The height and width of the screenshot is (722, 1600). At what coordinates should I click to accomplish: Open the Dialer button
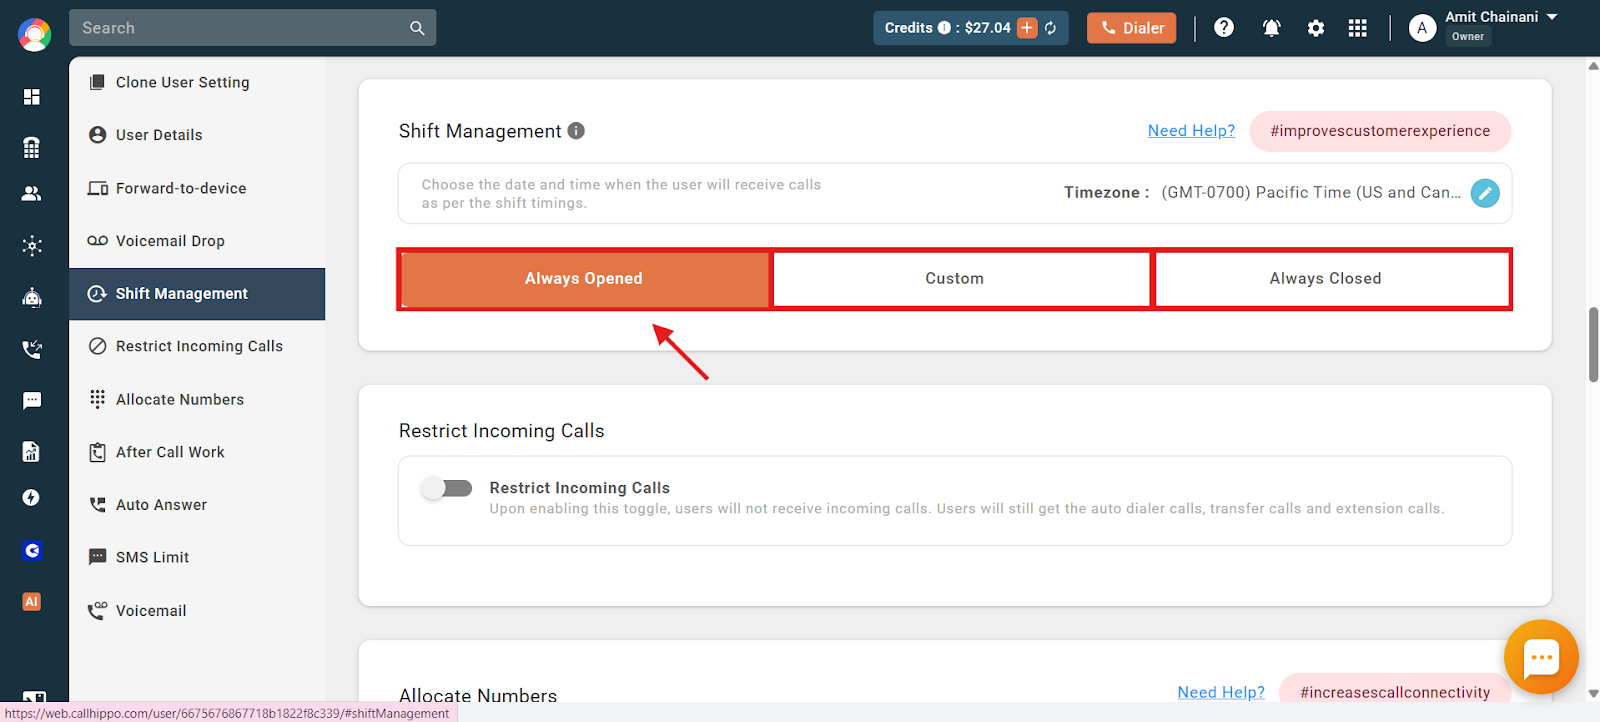click(1132, 28)
